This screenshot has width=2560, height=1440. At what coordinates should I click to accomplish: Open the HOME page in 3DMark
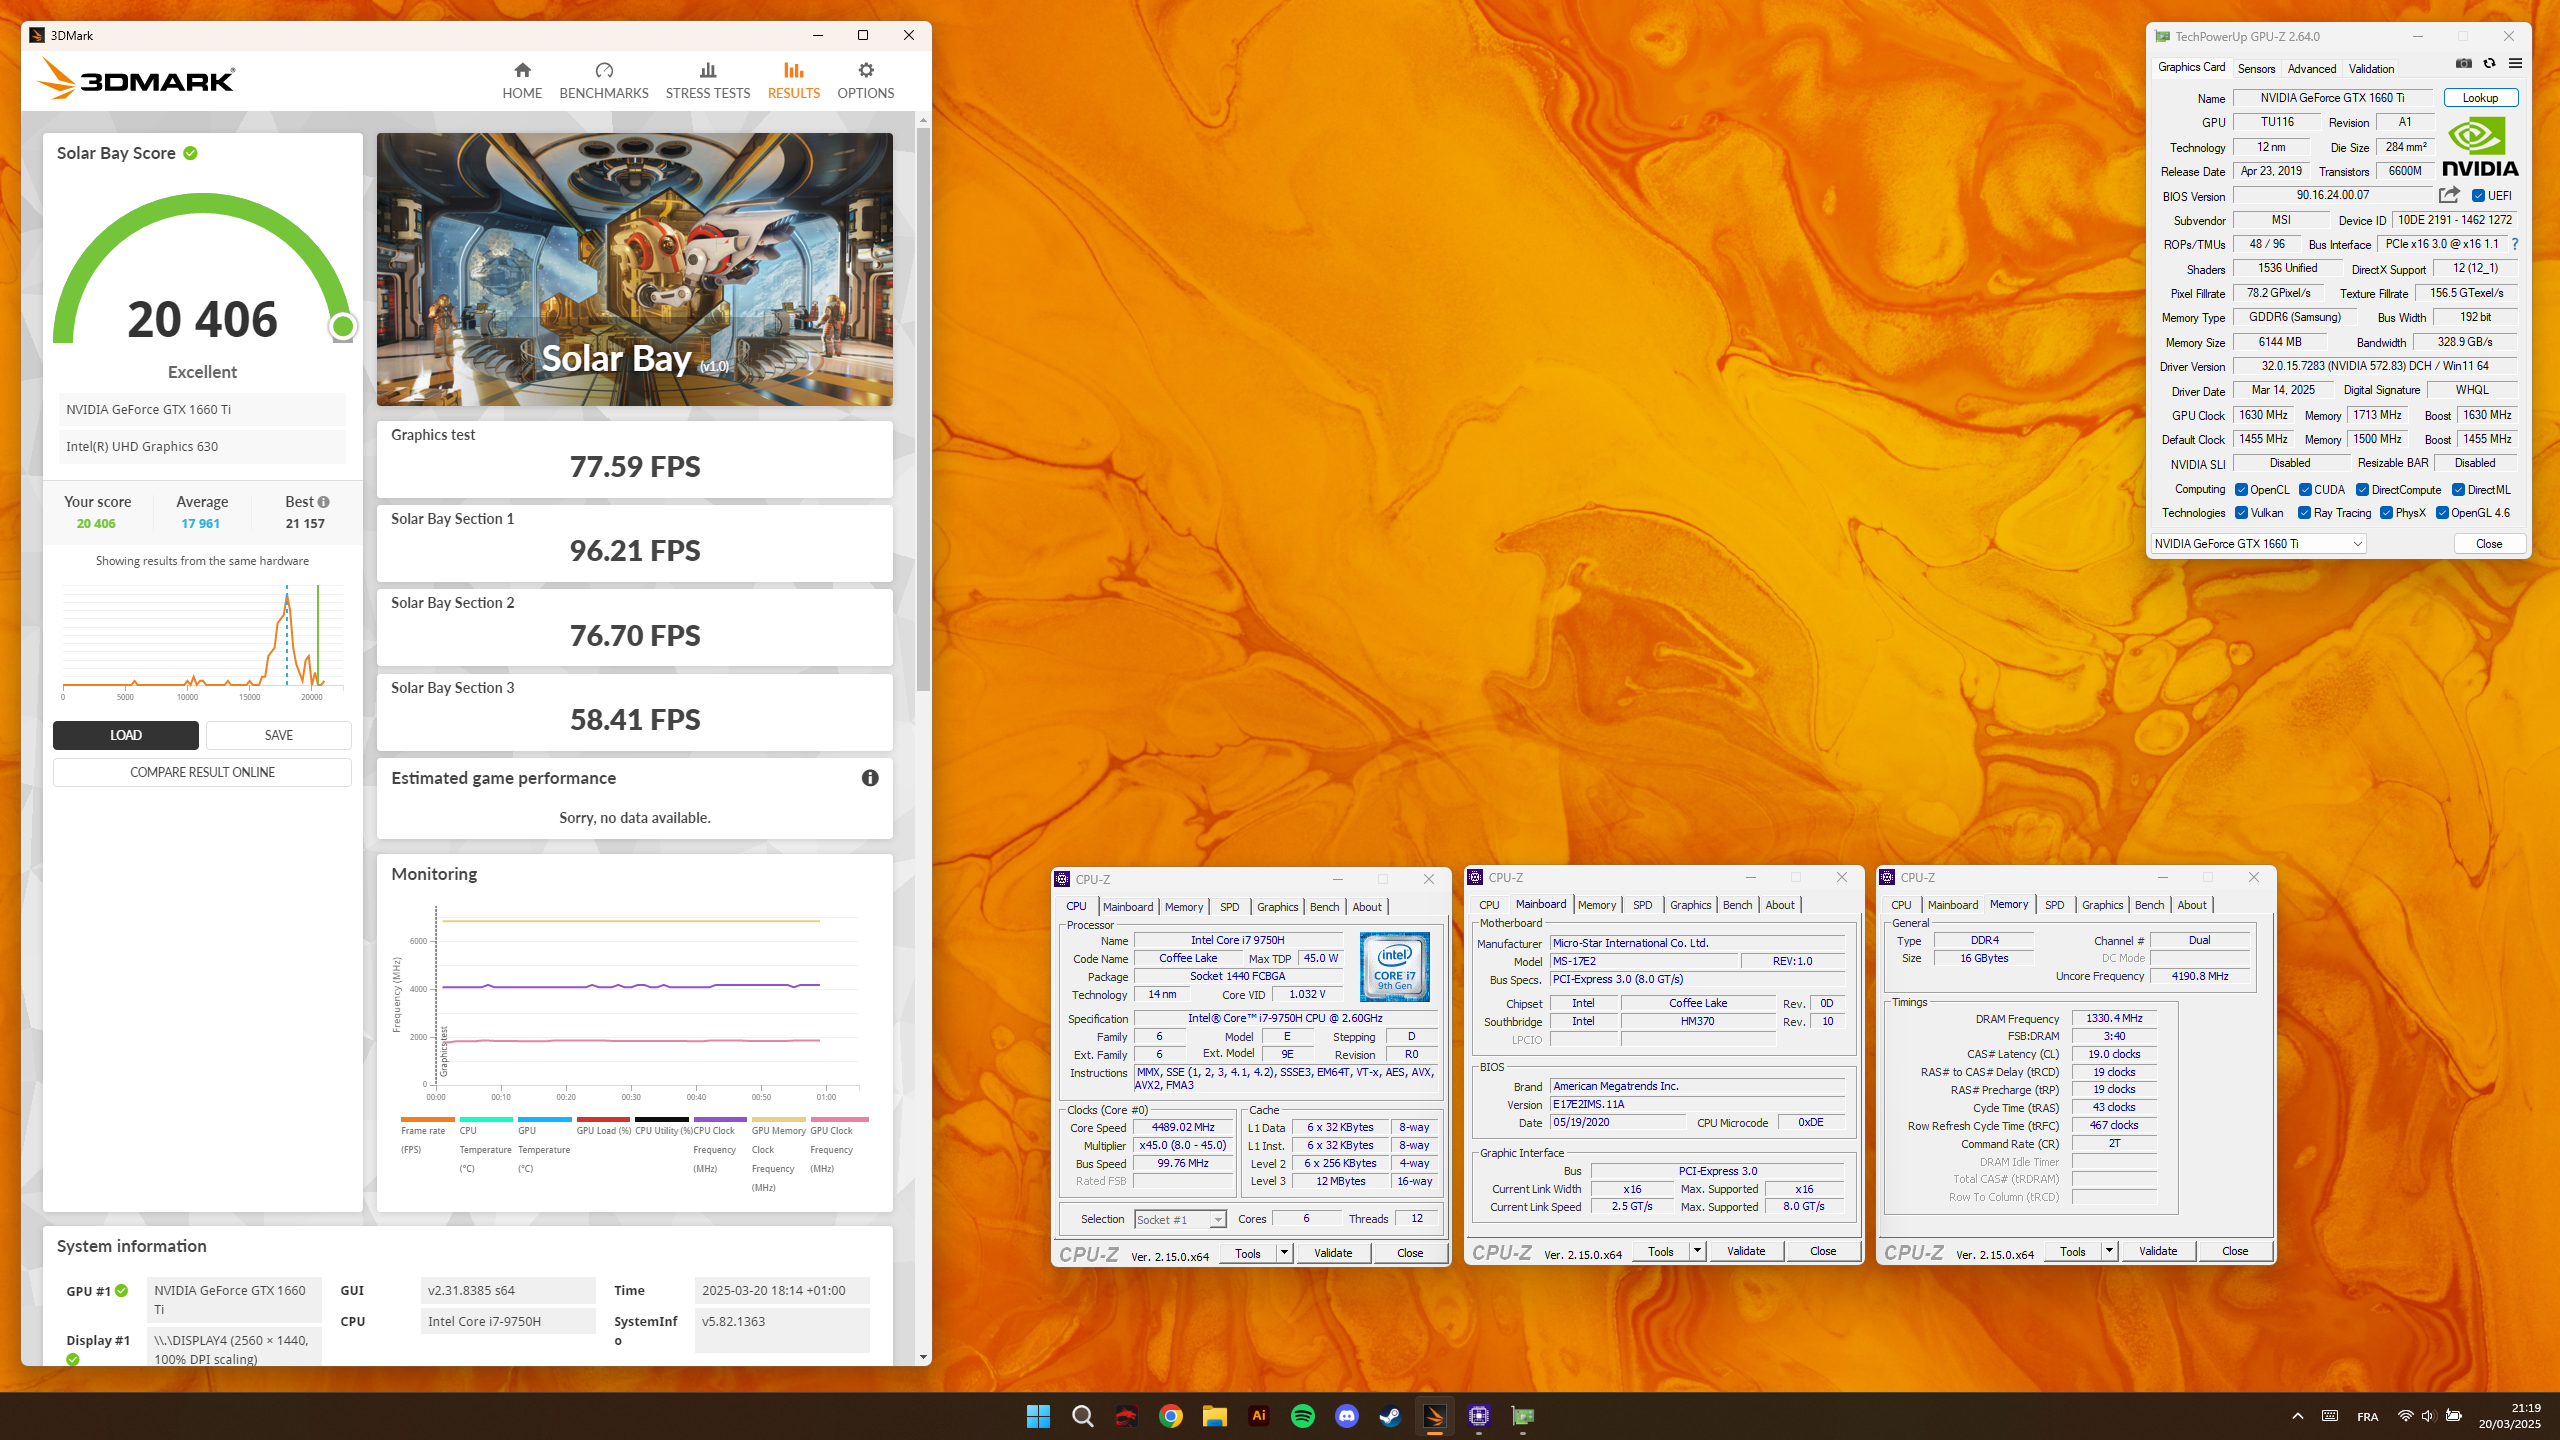[522, 81]
